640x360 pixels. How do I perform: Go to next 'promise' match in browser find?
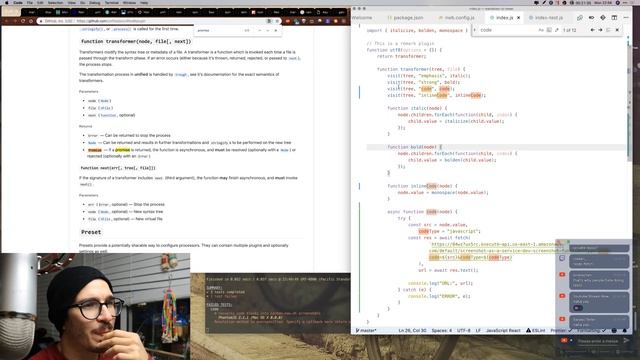pyautogui.click(x=268, y=31)
